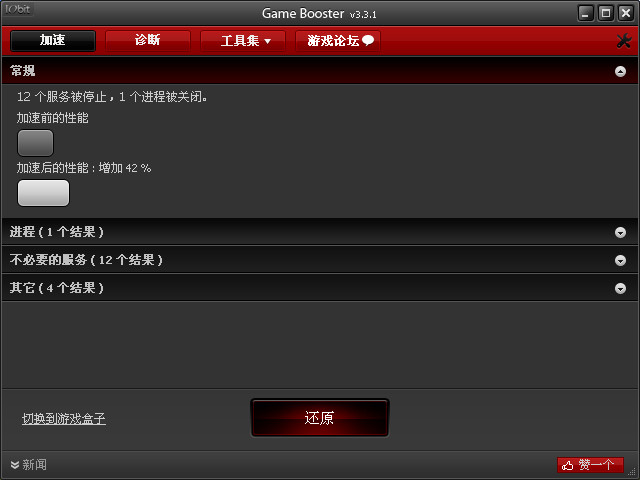Maximize the Game Booster window
Screen dimensions: 640x480
tap(606, 13)
